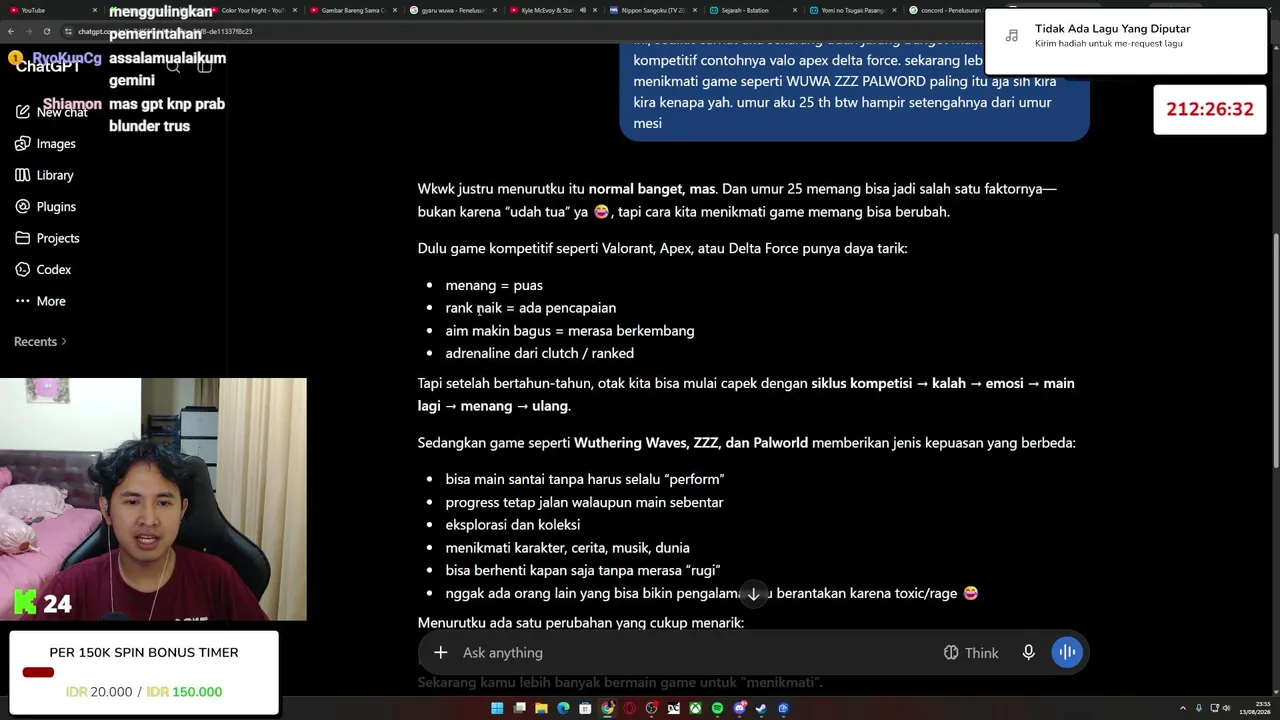Click the red donation progress bar
Viewport: 1280px width, 720px height.
38,672
